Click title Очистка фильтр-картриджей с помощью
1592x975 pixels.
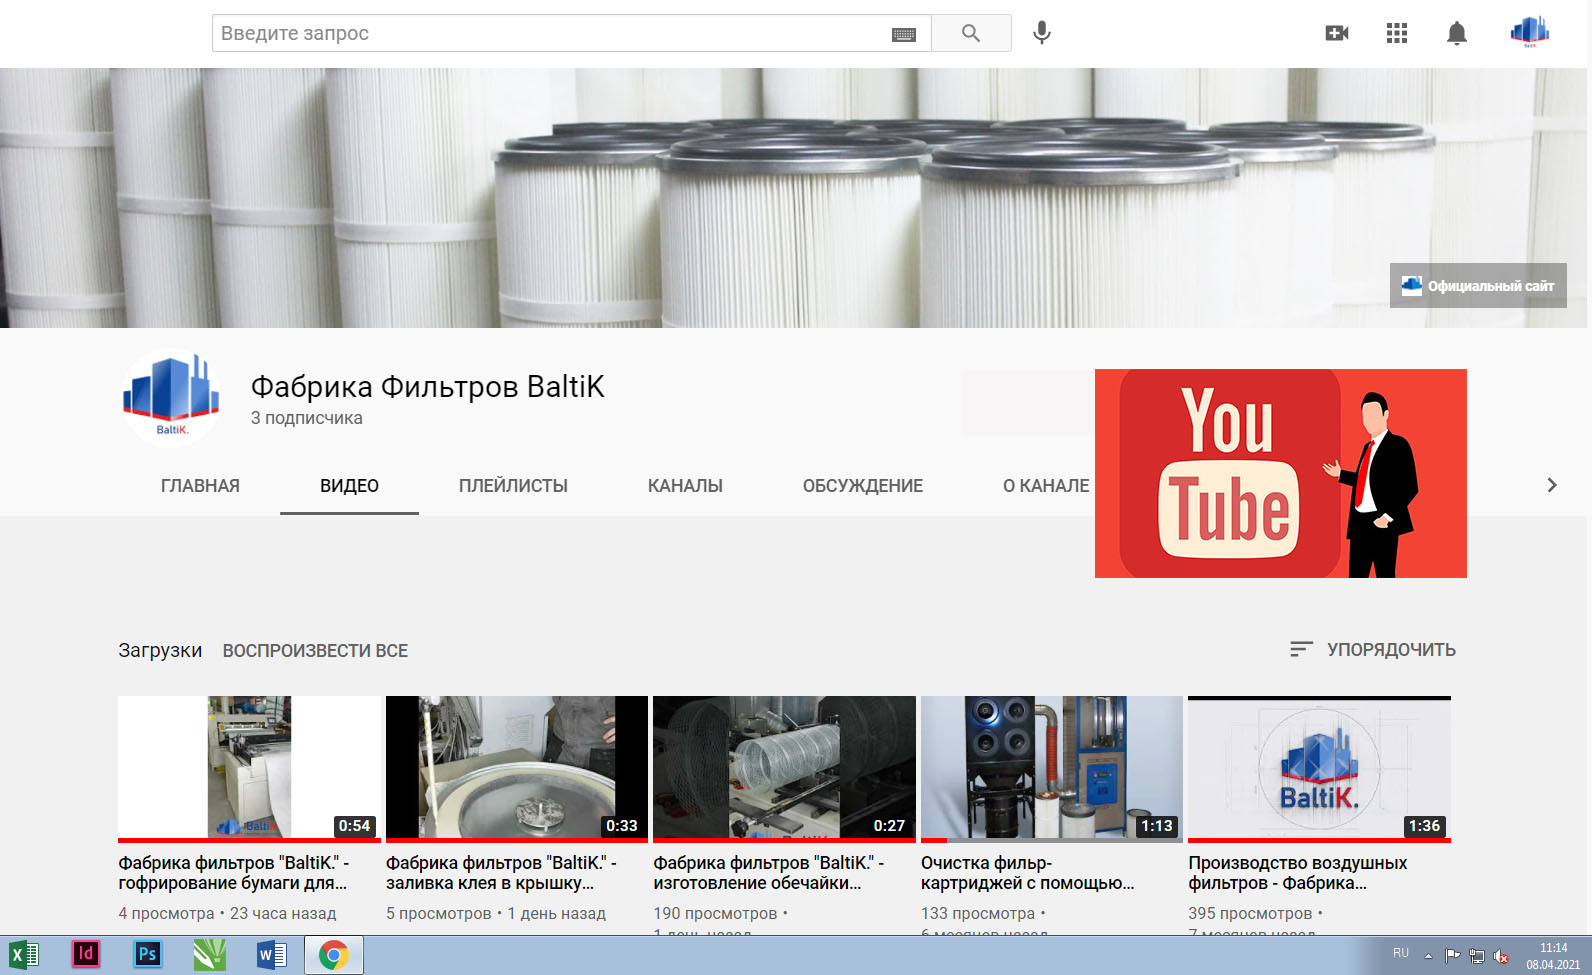tap(1028, 873)
